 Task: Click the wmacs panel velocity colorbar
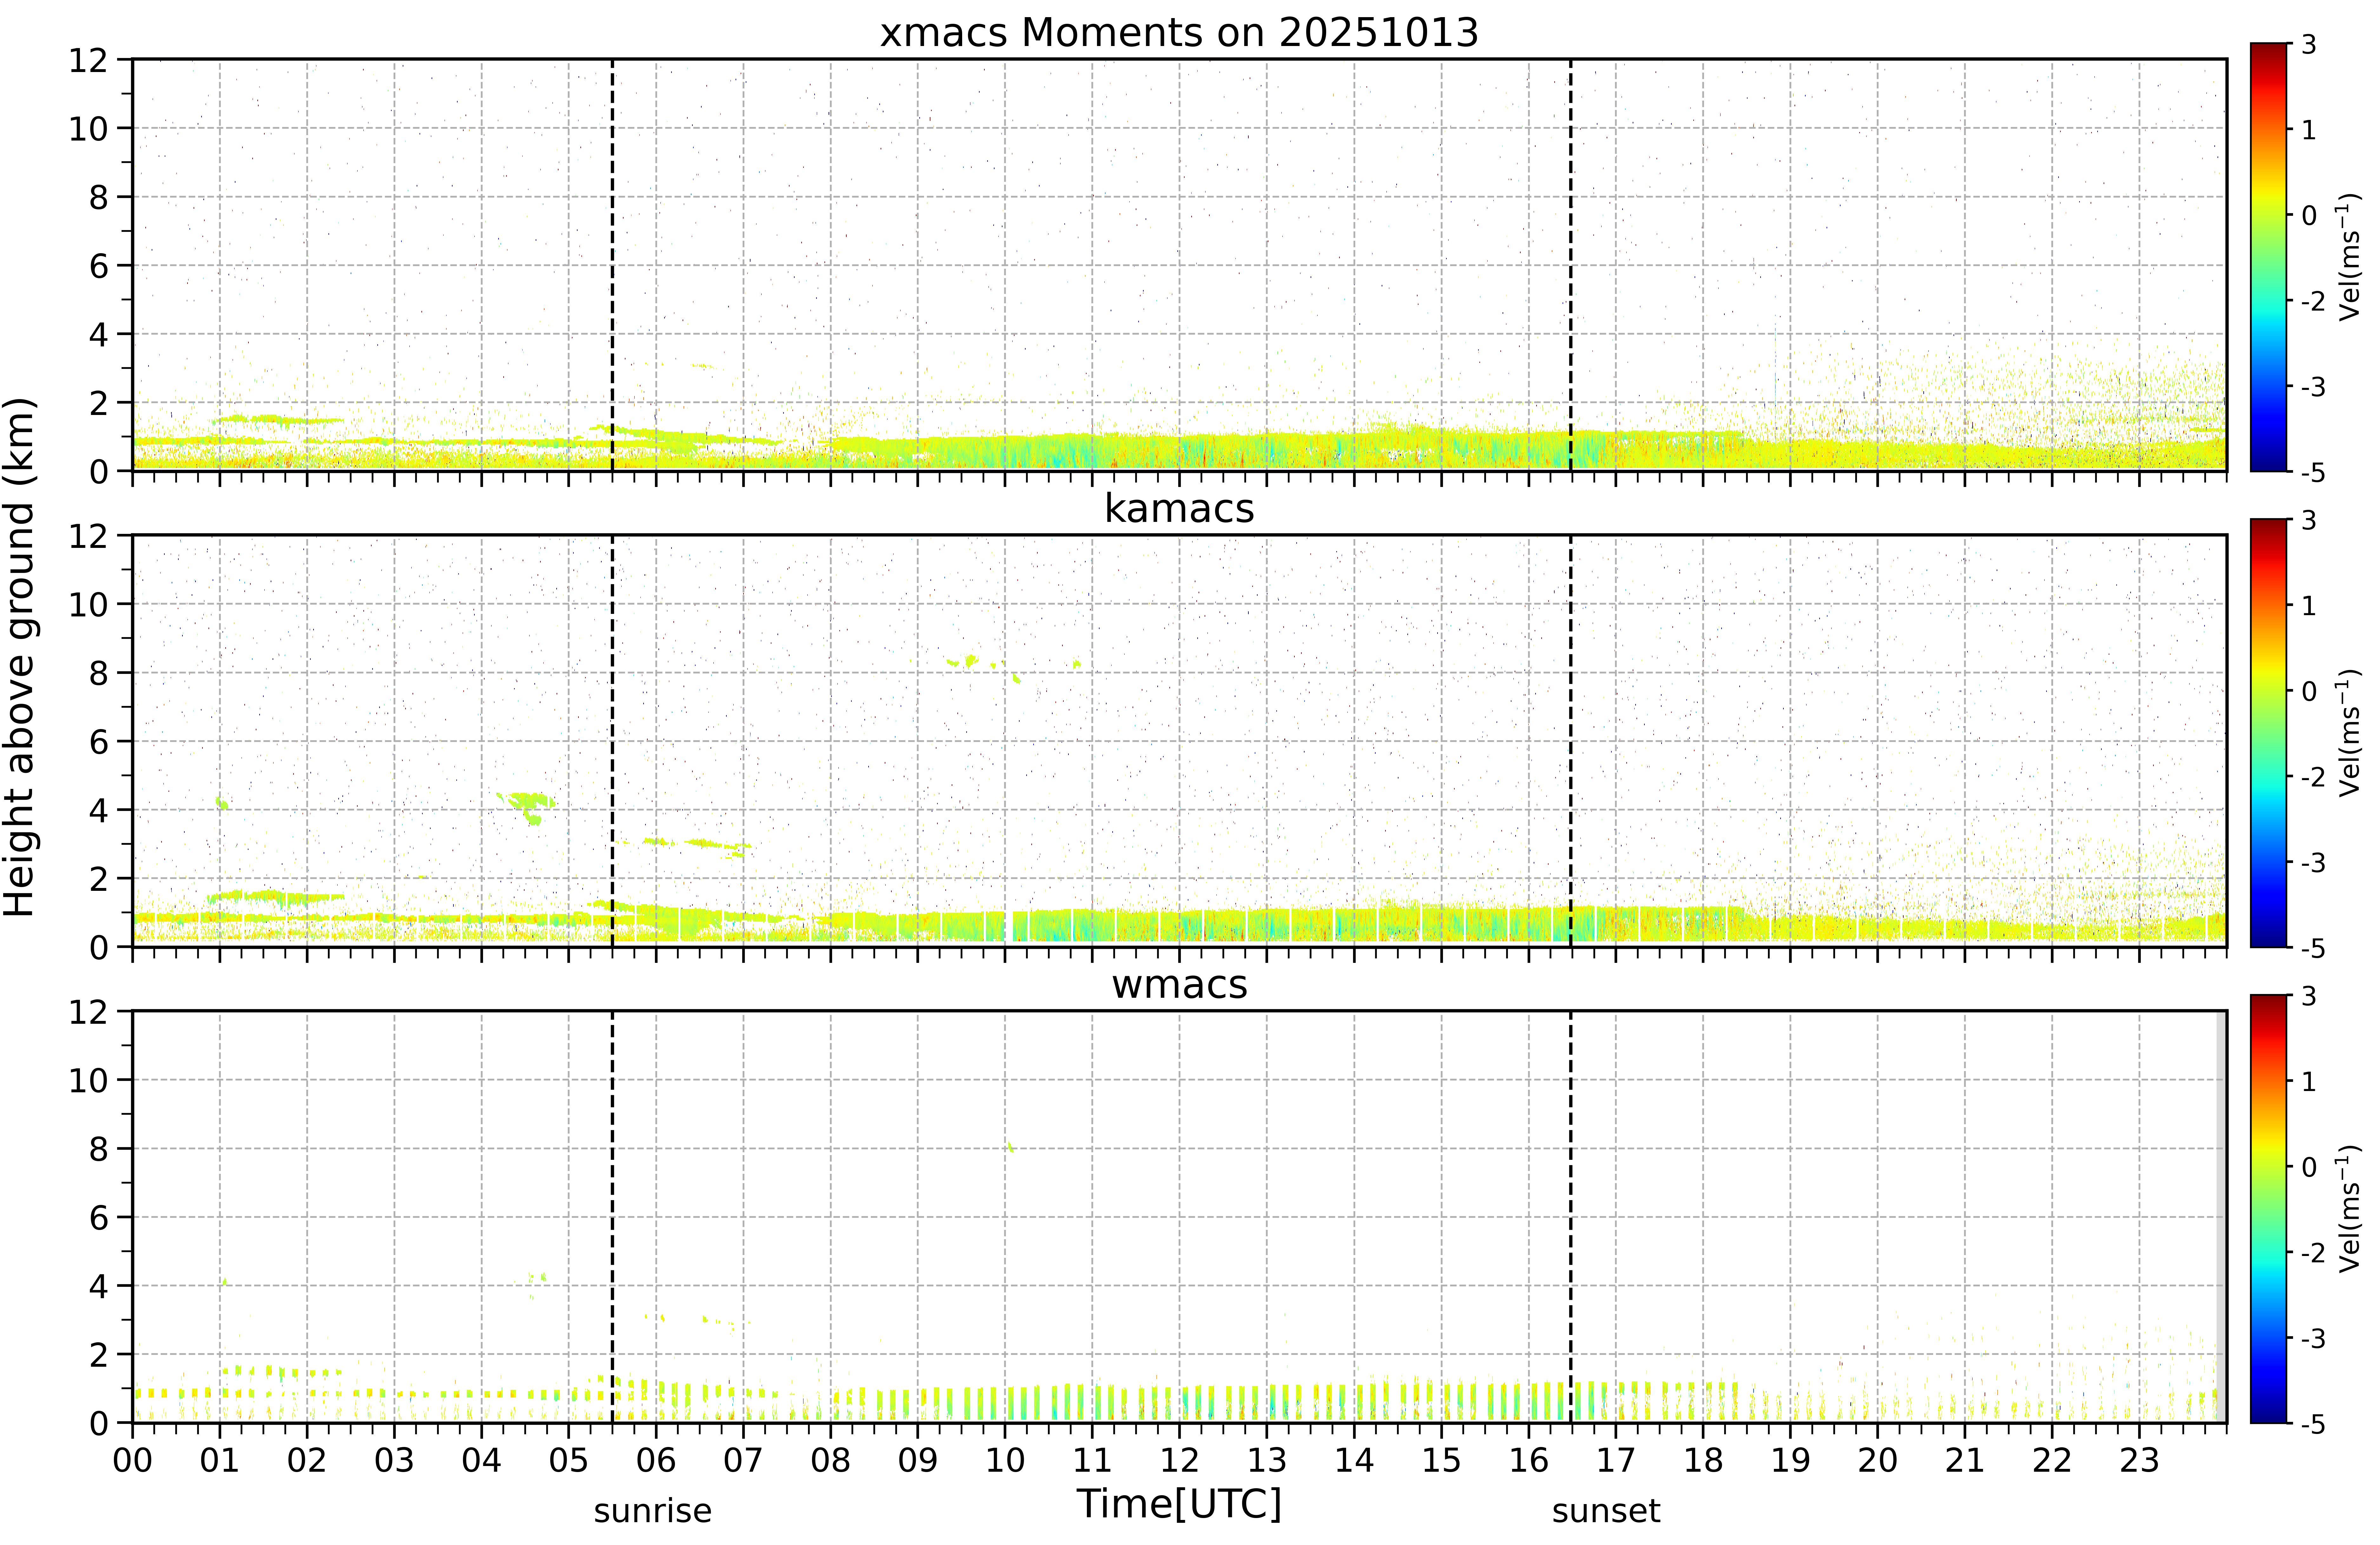click(2268, 1209)
